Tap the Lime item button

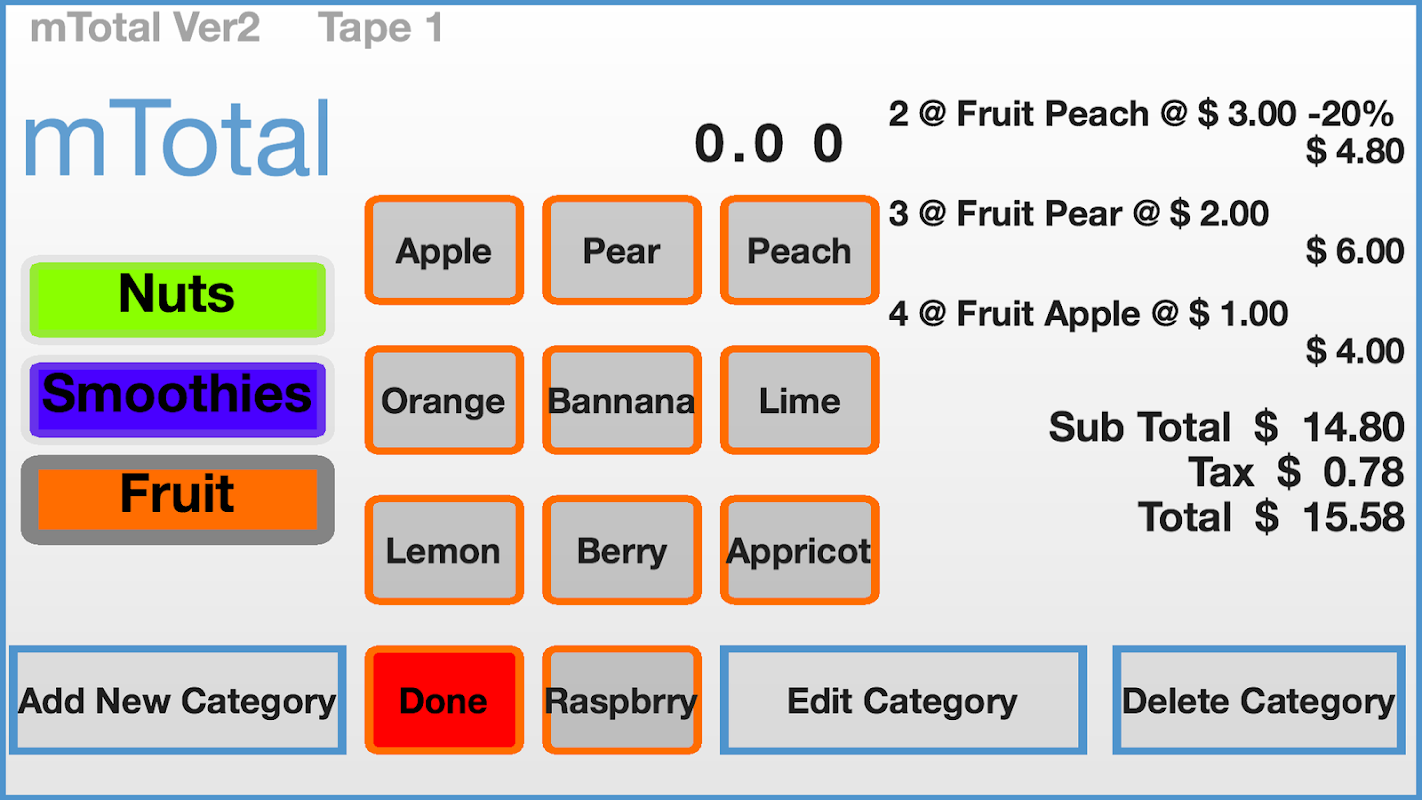pyautogui.click(x=800, y=400)
